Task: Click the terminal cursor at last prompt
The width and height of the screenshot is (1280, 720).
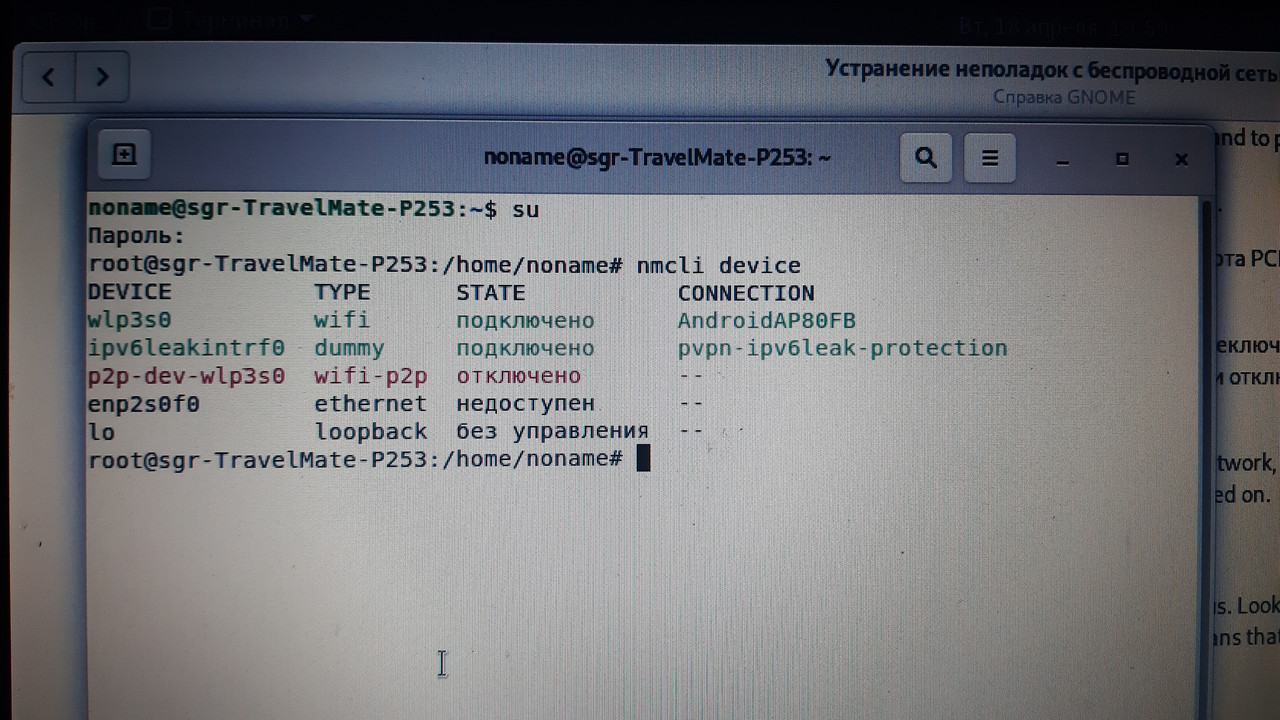Action: pyautogui.click(x=643, y=459)
